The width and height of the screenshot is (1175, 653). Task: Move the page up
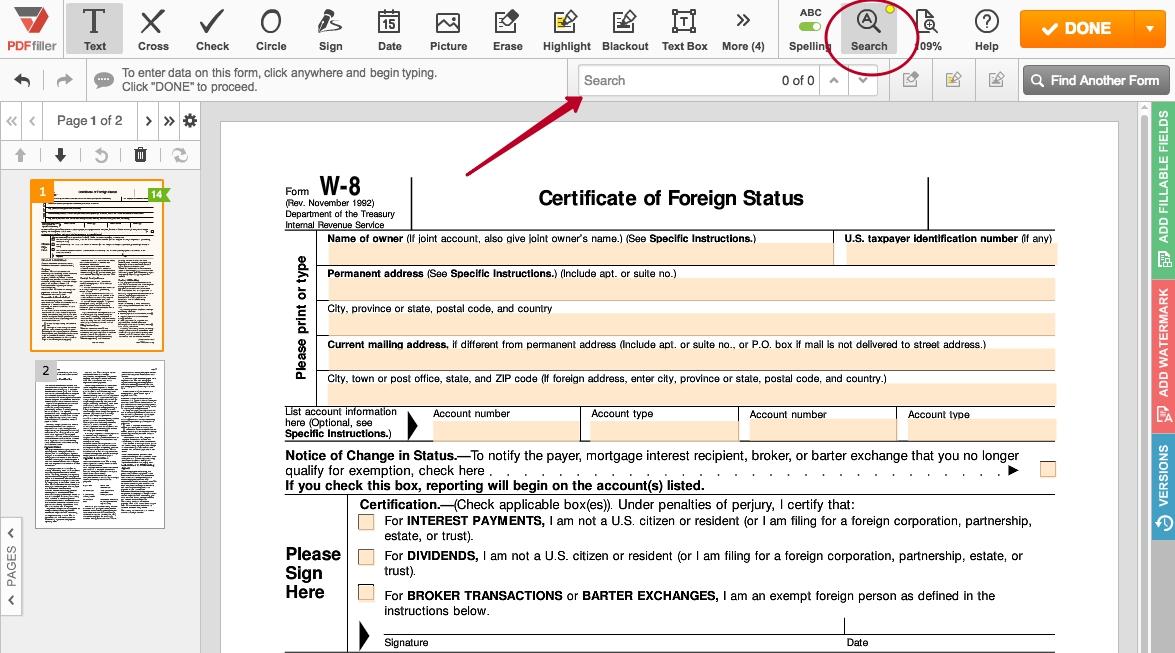pyautogui.click(x=20, y=155)
